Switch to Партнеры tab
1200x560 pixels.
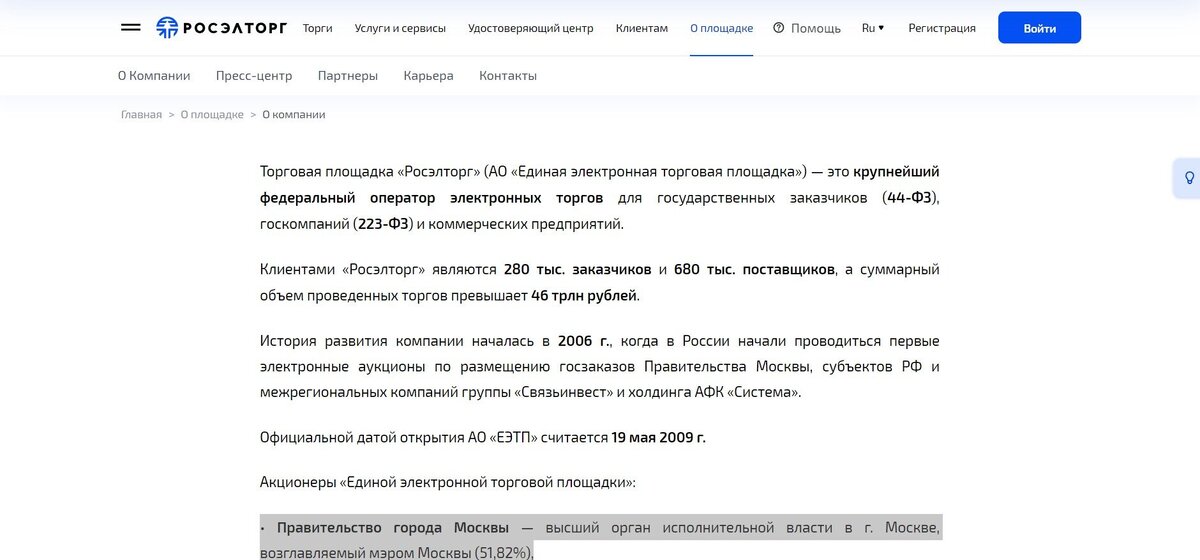tap(348, 76)
